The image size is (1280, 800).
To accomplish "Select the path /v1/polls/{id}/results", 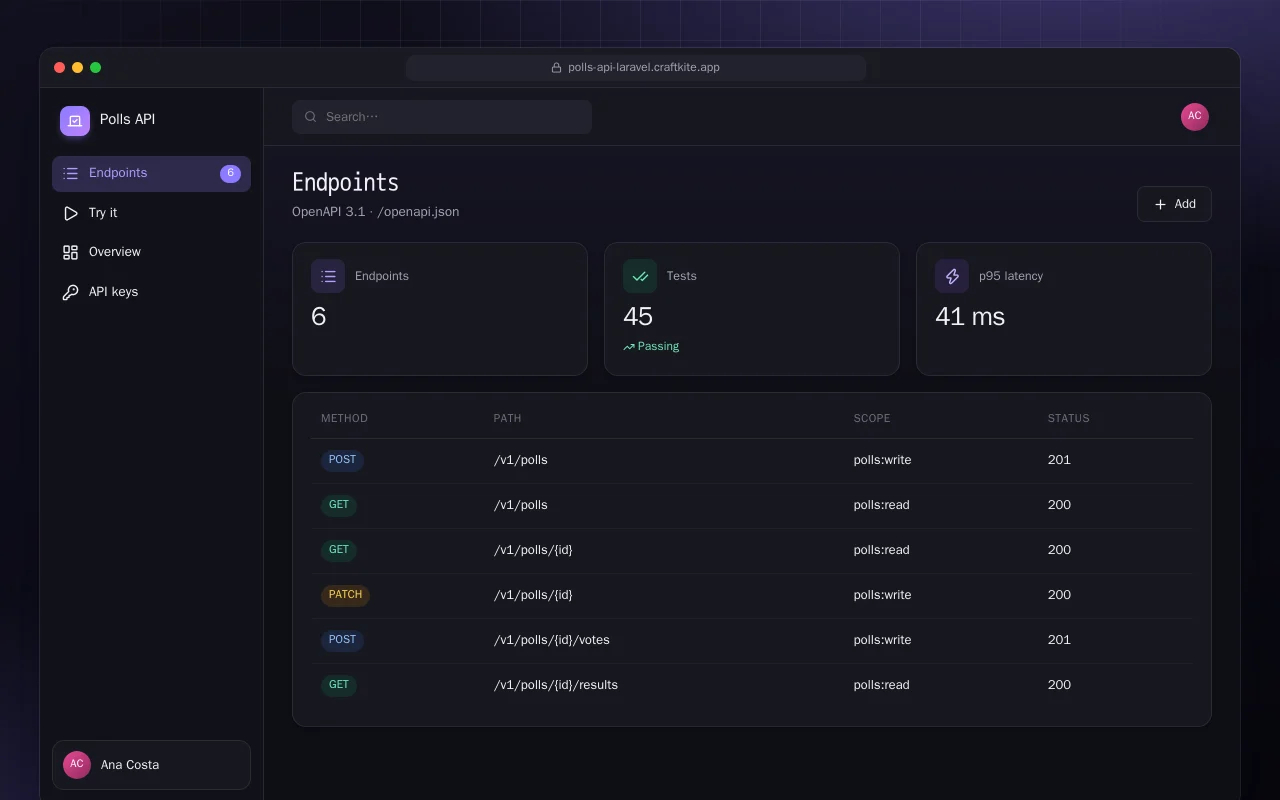I will [556, 685].
